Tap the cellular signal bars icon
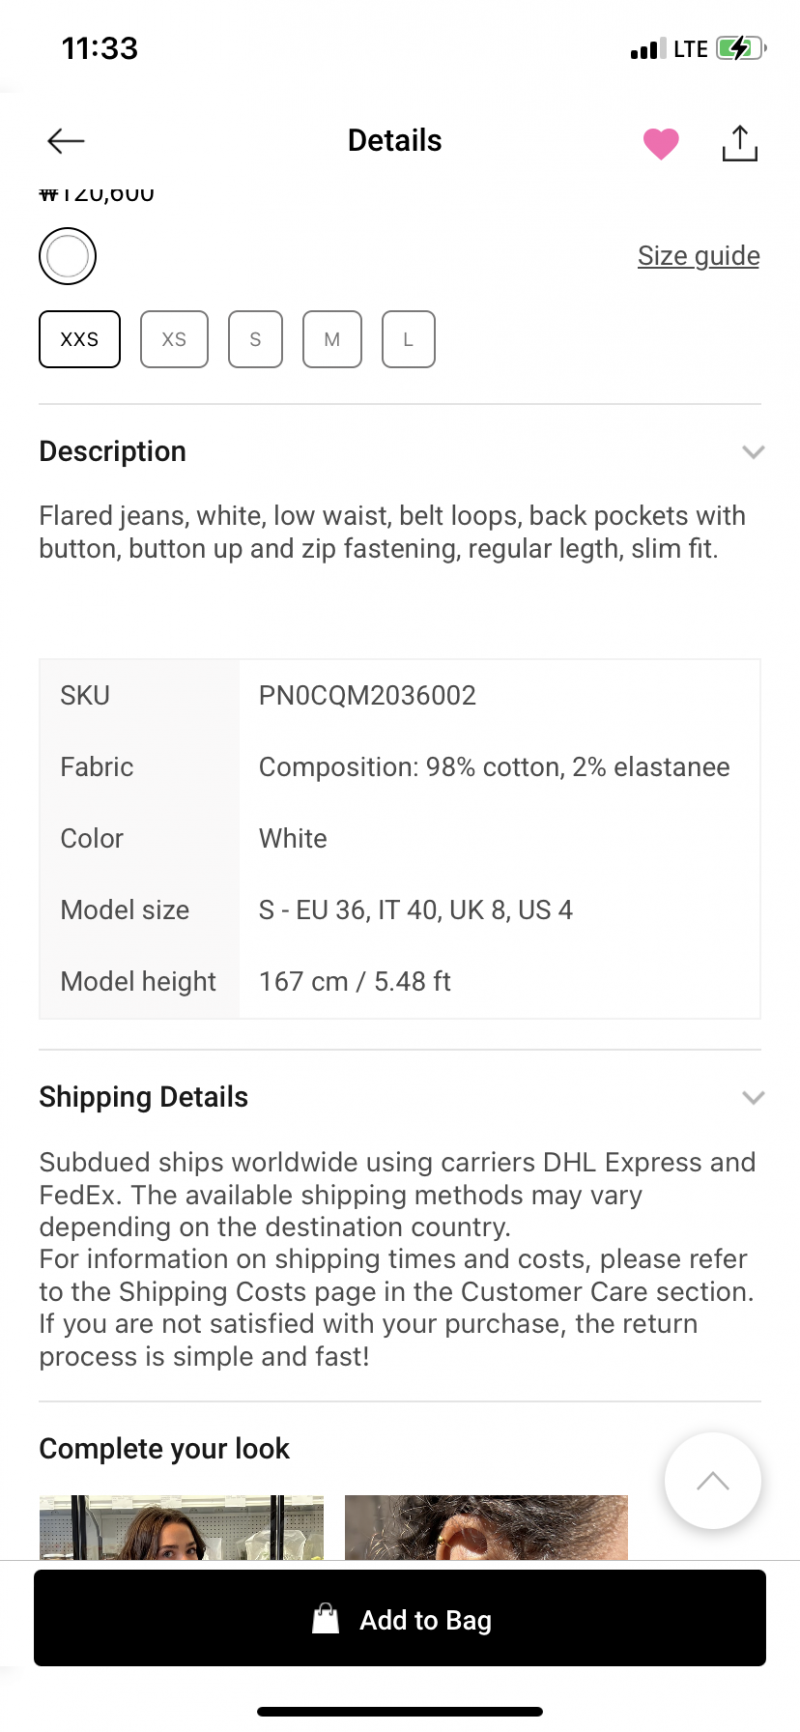The height and width of the screenshot is (1732, 800). point(648,49)
